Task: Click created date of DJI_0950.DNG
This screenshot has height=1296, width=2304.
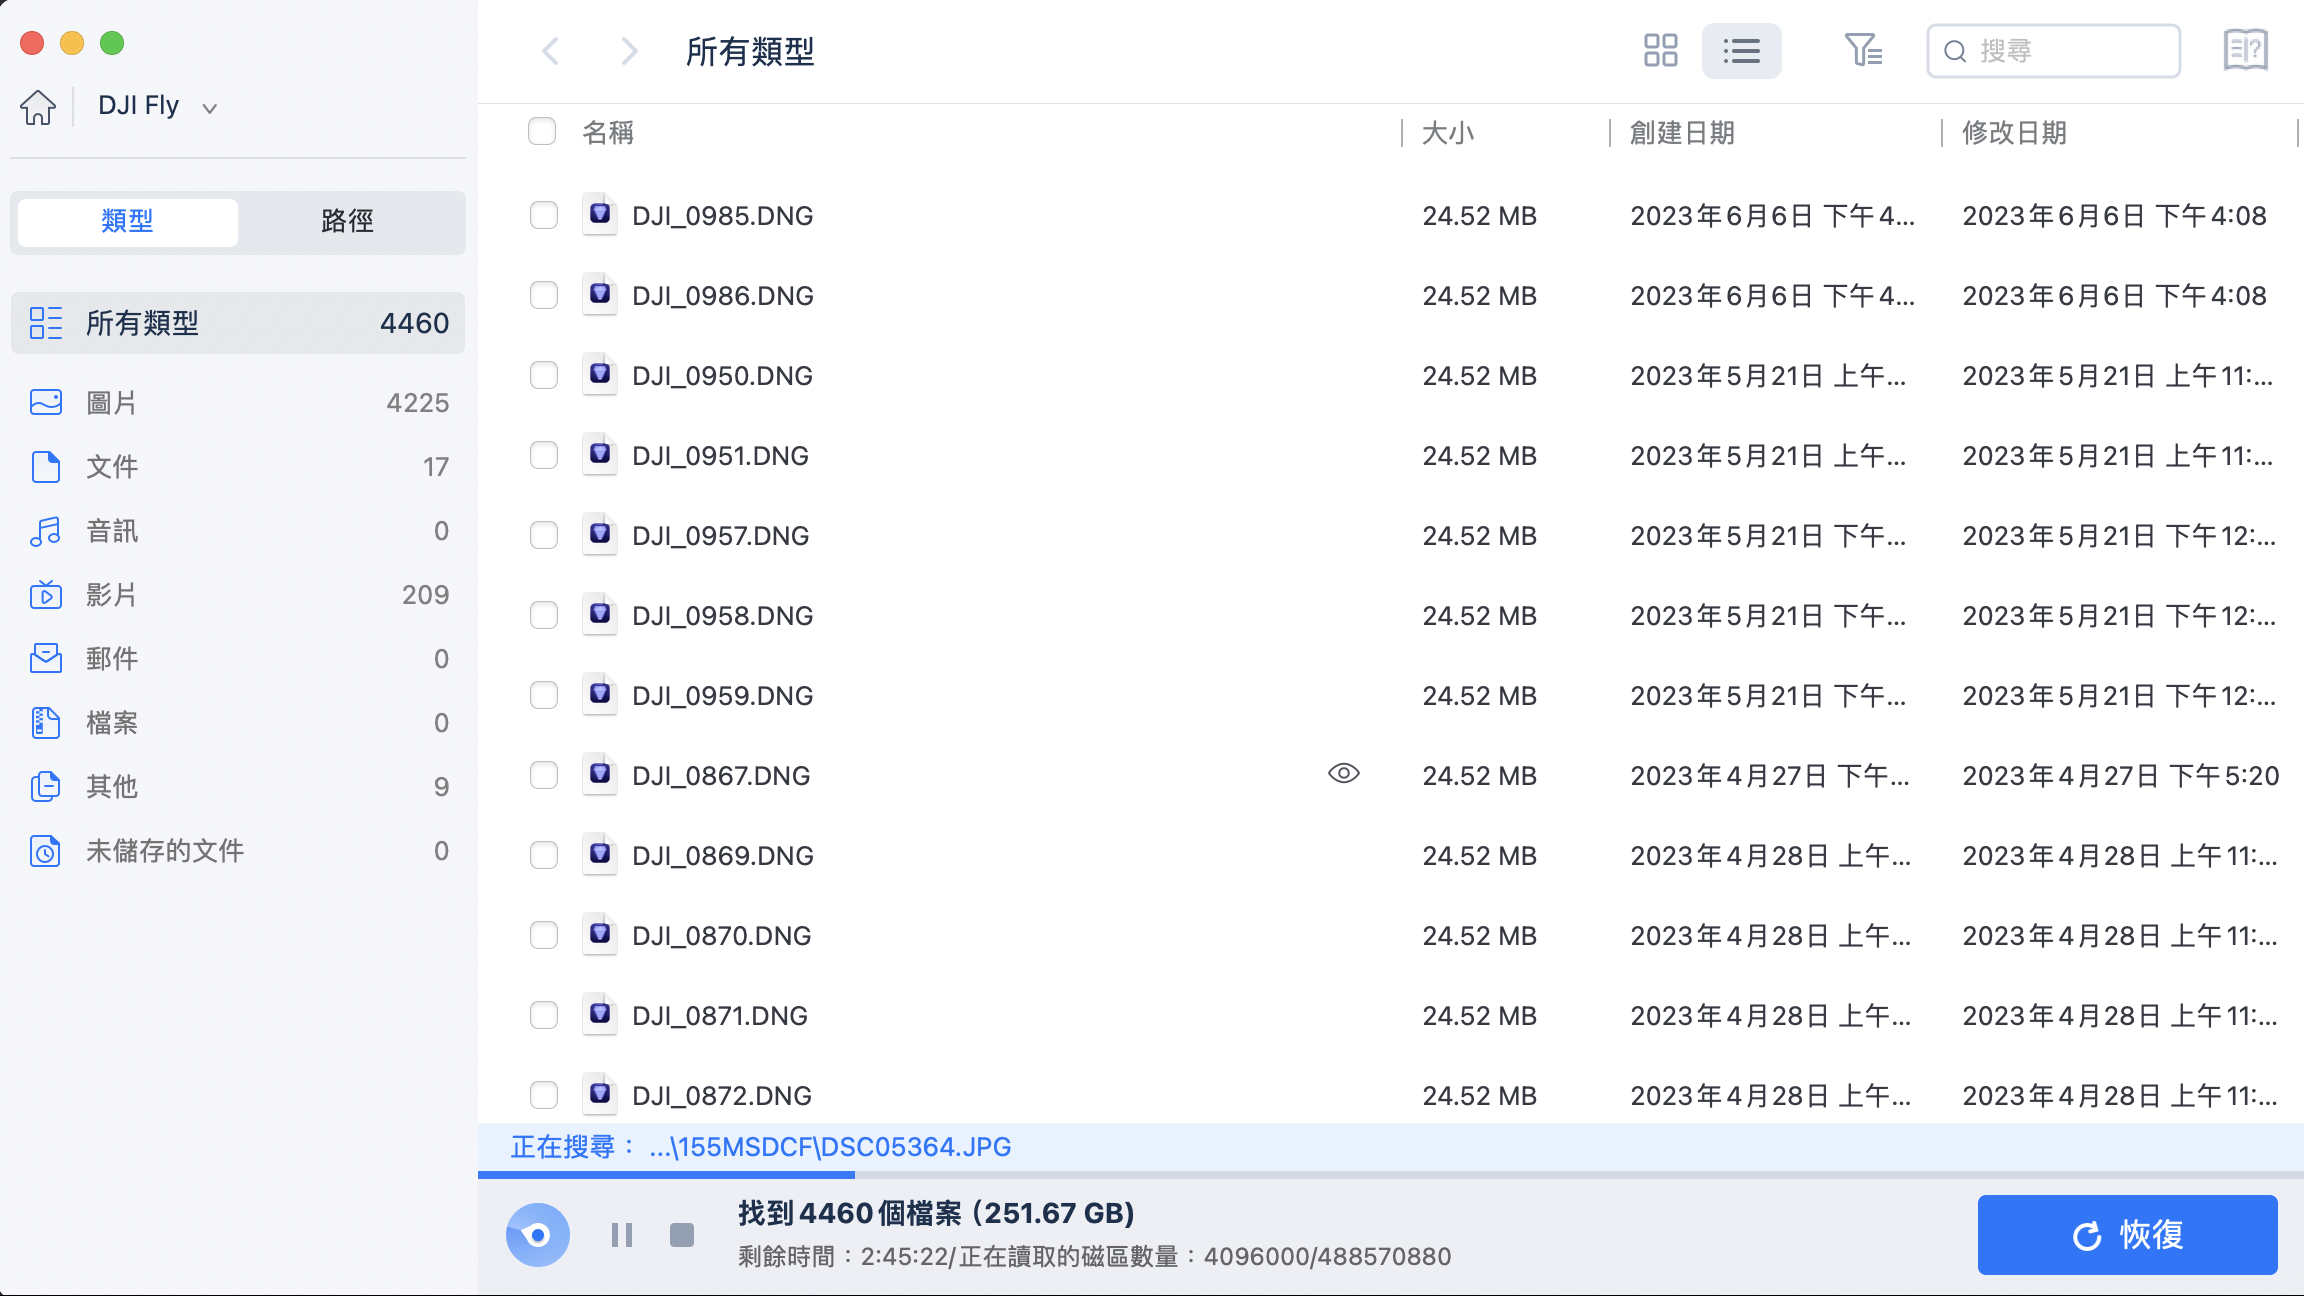Action: [1768, 376]
